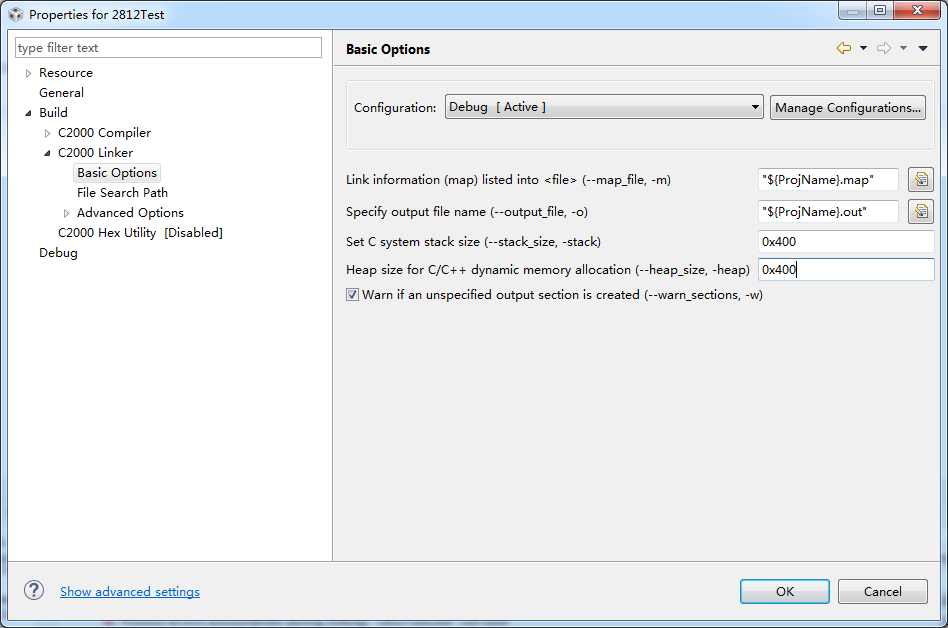Expand the Advanced Options node
Screen dimensions: 948x628
tap(67, 213)
